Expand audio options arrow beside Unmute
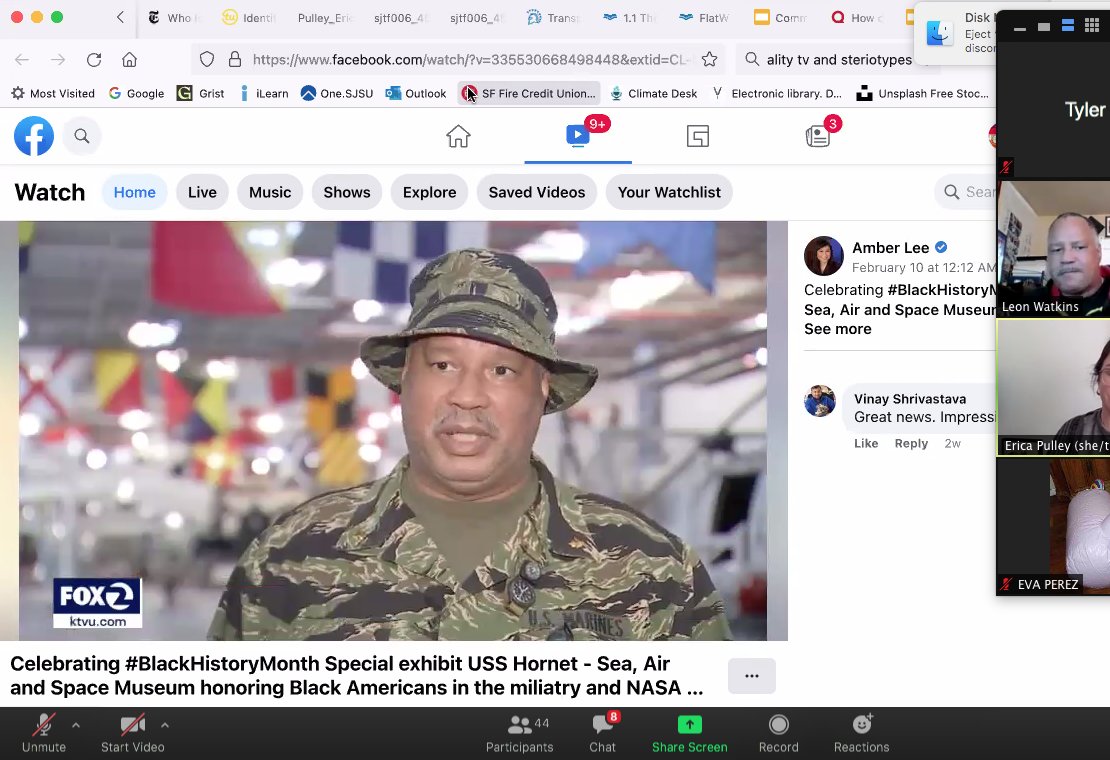Viewport: 1110px width, 760px height. [x=76, y=725]
